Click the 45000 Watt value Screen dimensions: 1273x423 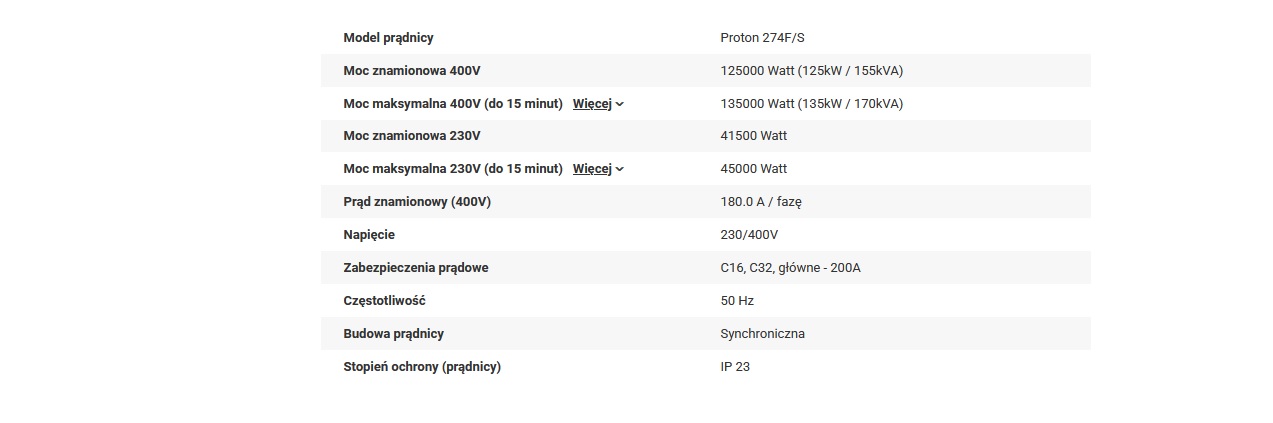(753, 169)
